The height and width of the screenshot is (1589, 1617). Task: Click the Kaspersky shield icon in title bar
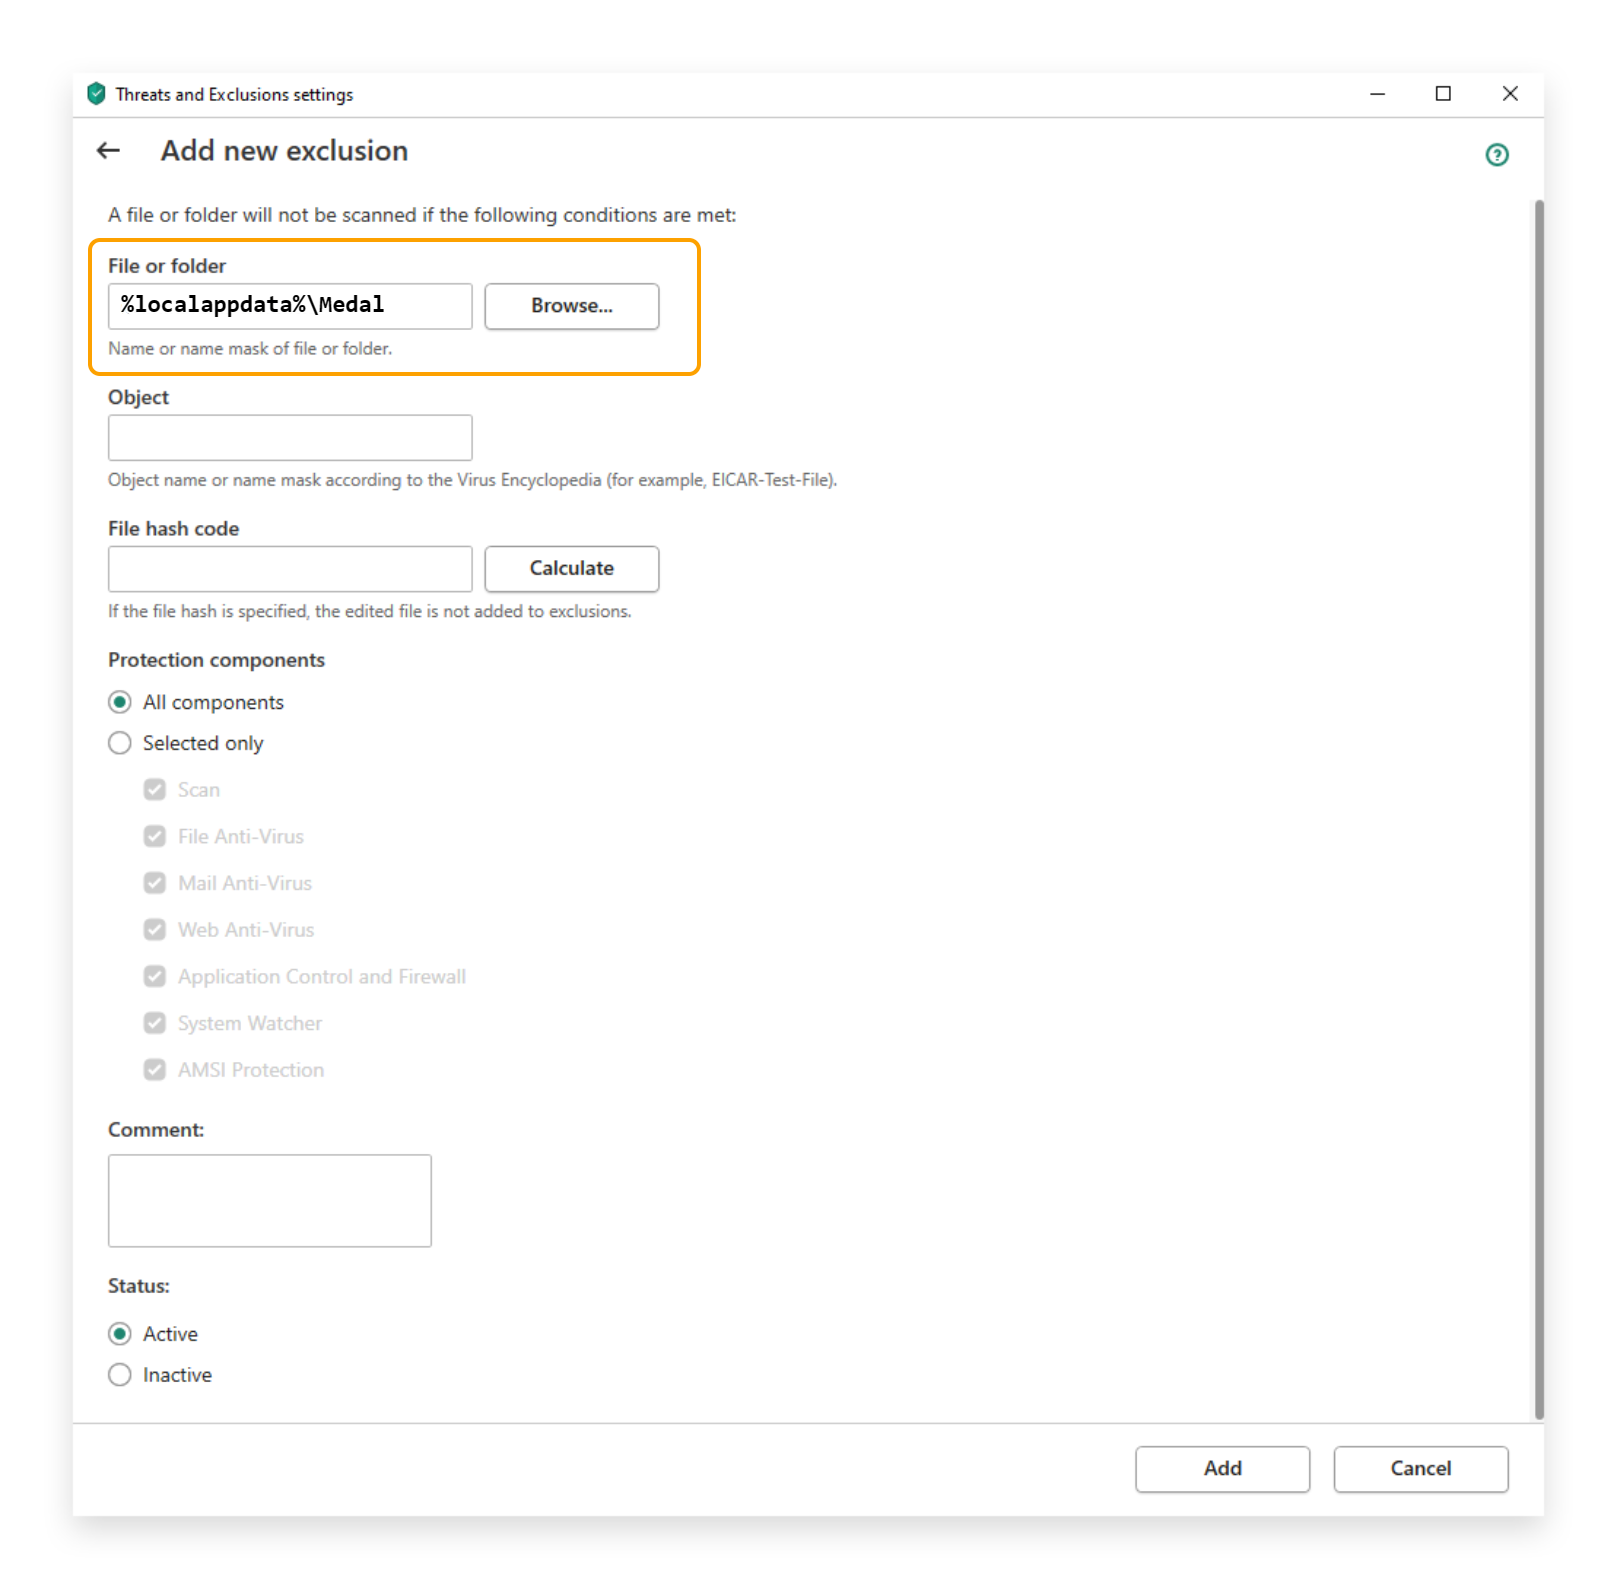(96, 94)
